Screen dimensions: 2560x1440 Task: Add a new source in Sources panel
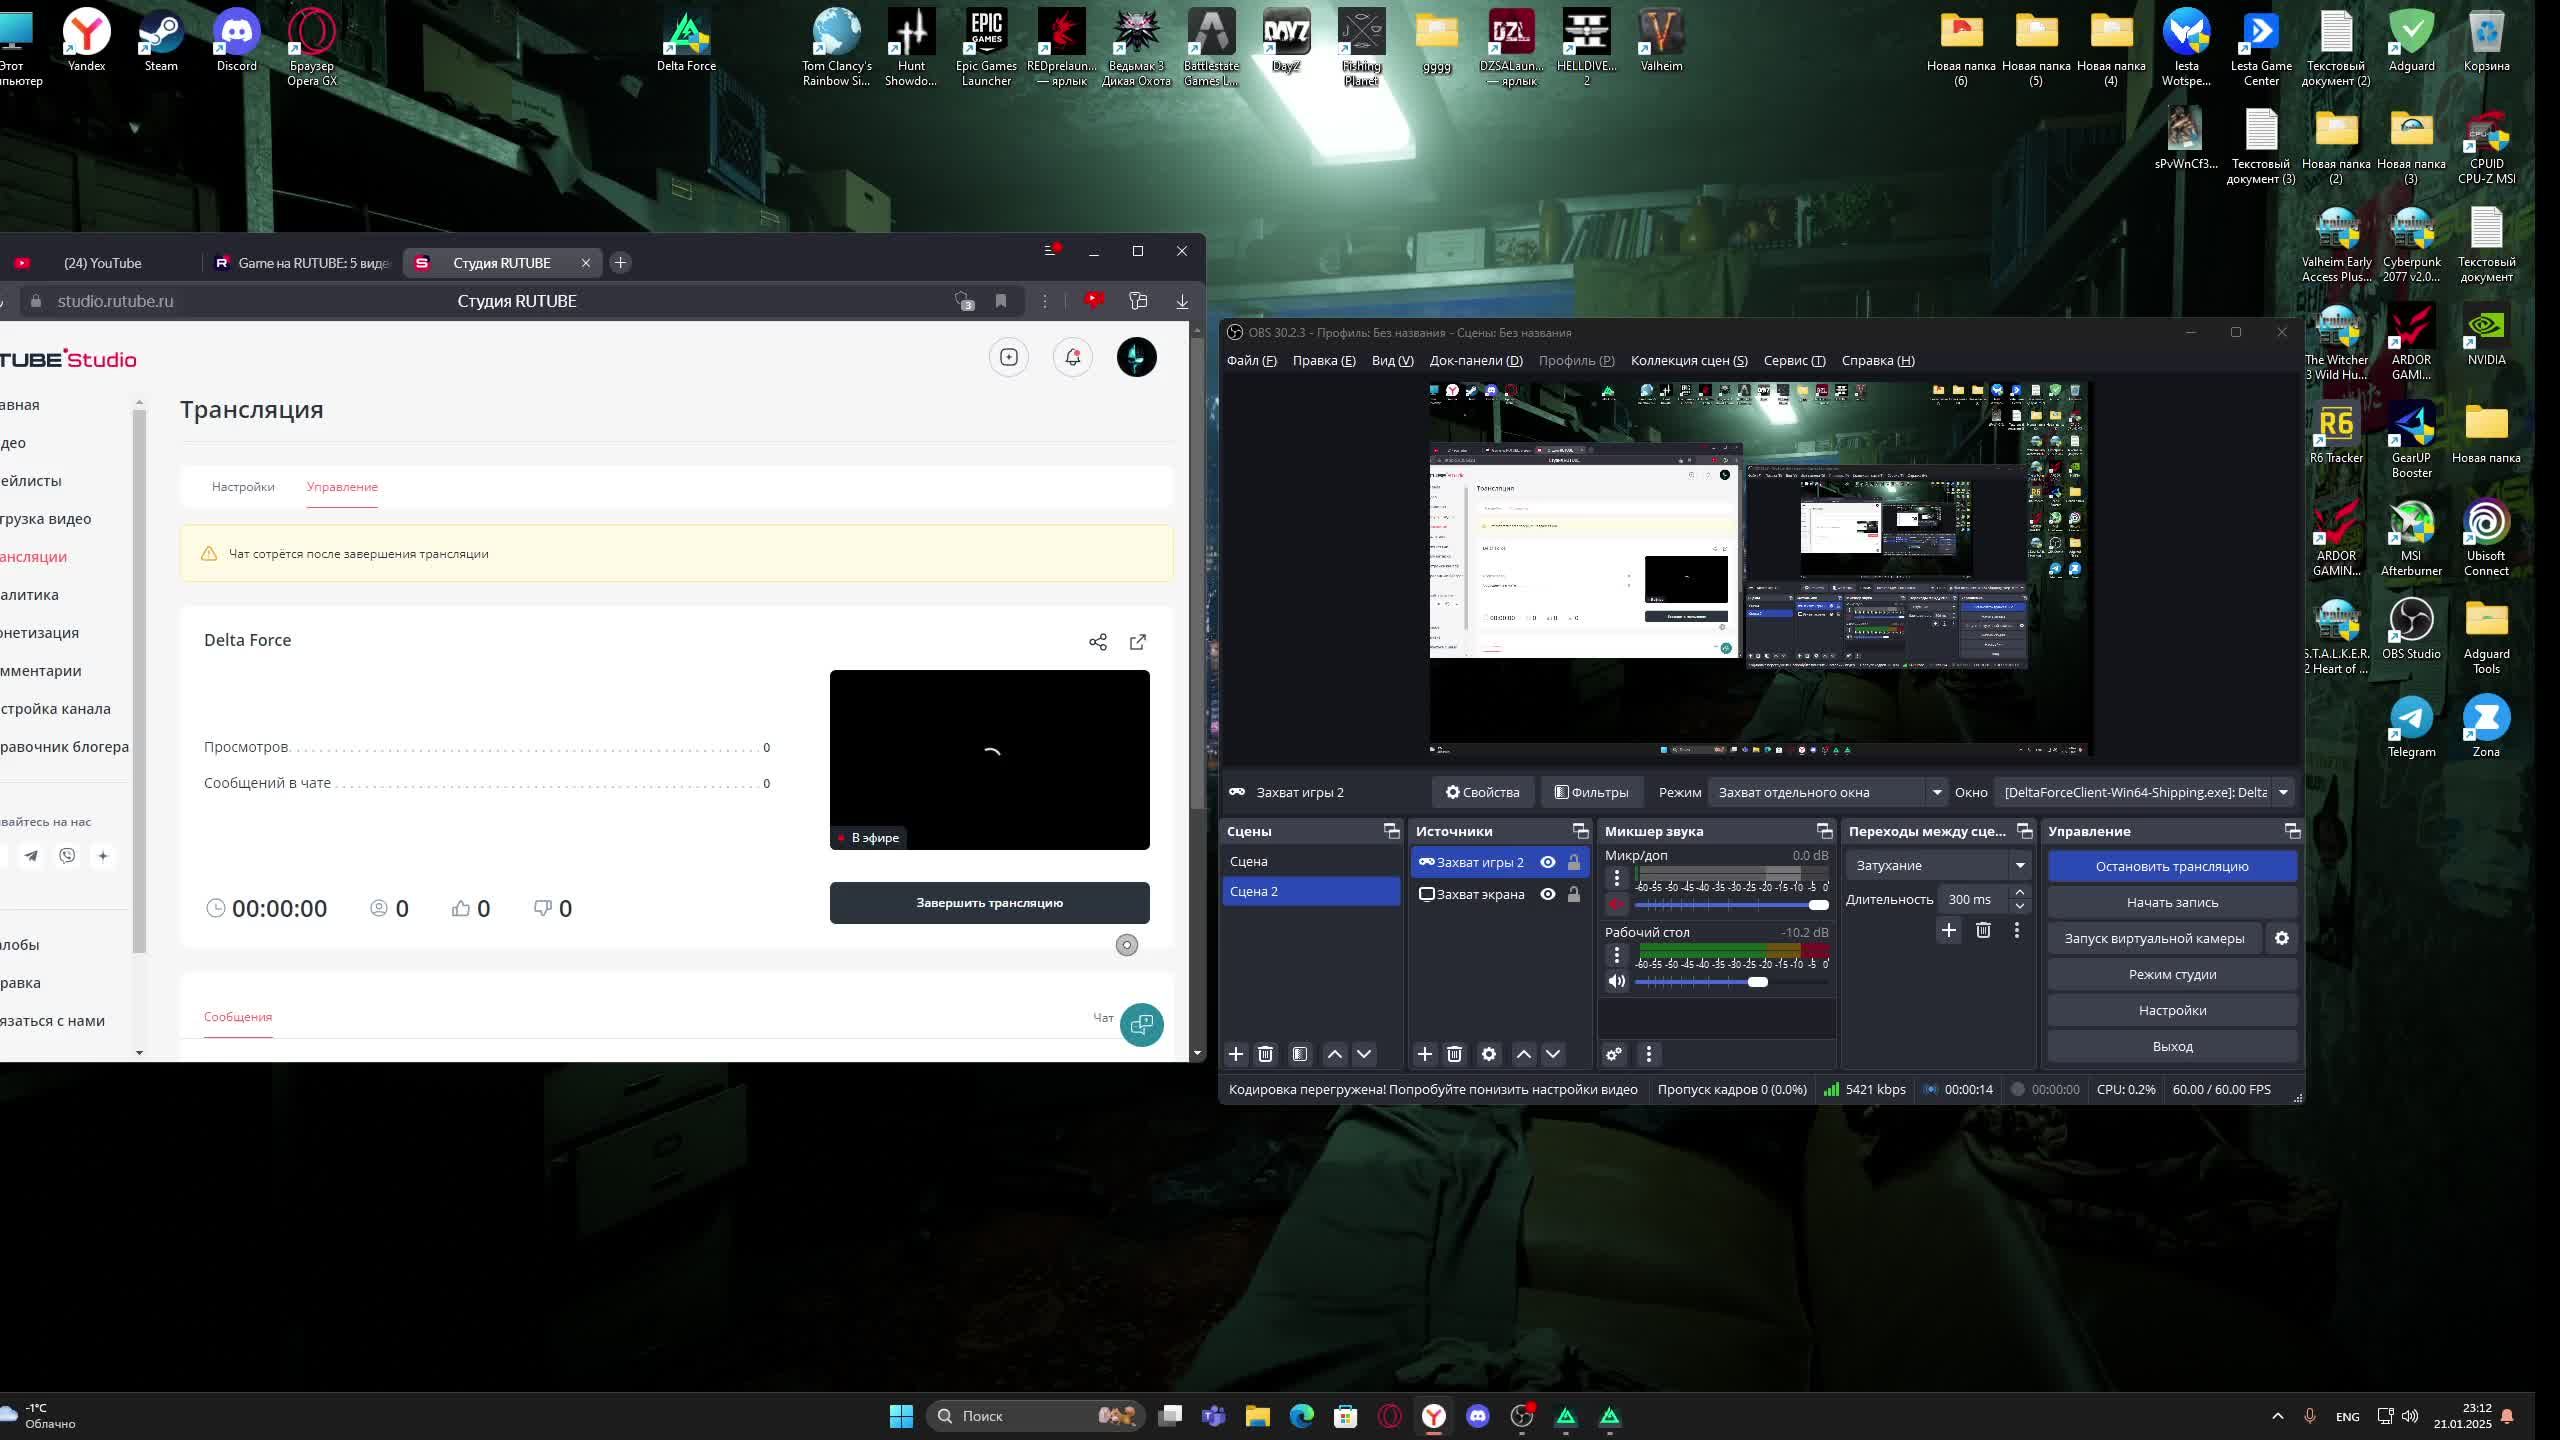1425,1054
